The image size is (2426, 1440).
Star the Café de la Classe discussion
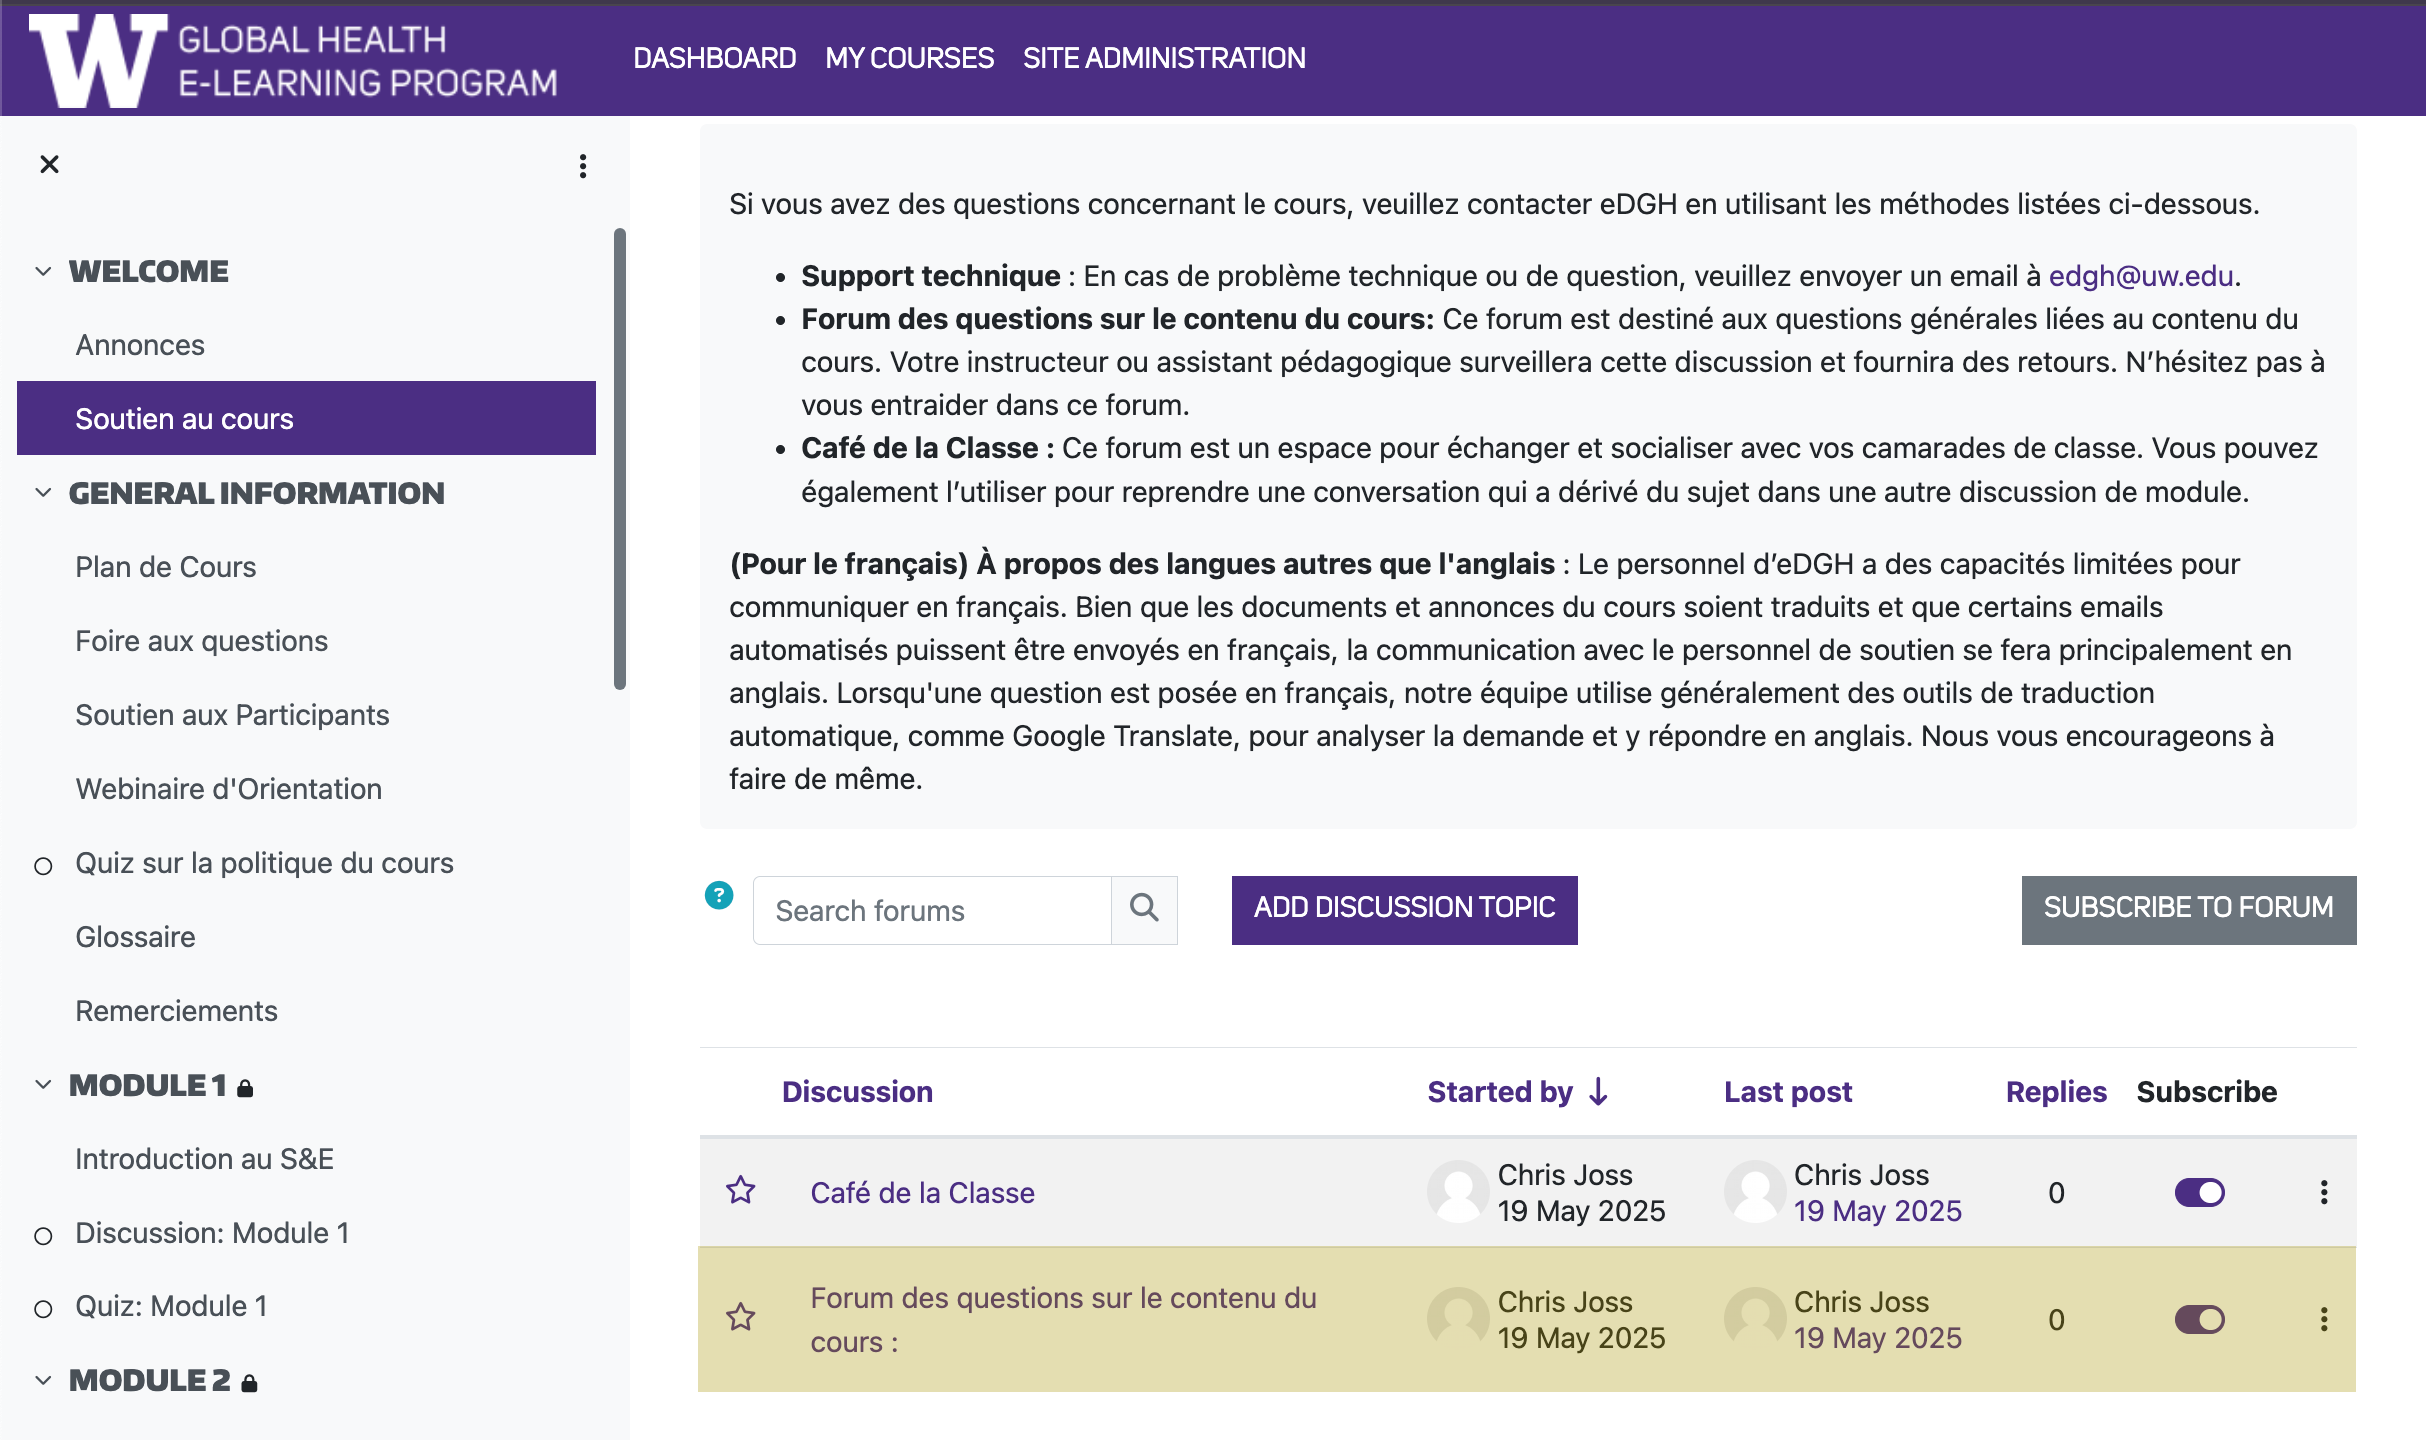pos(741,1191)
